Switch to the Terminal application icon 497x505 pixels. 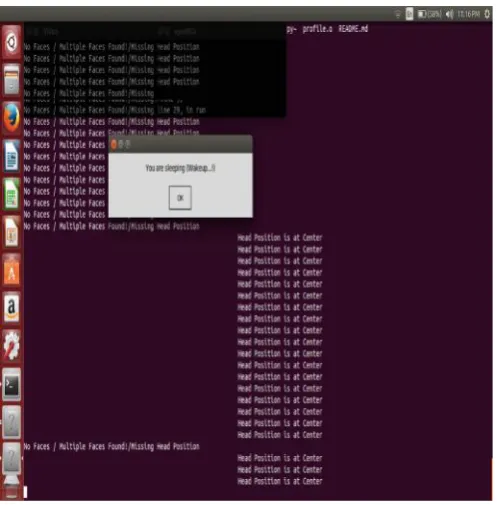coord(11,384)
